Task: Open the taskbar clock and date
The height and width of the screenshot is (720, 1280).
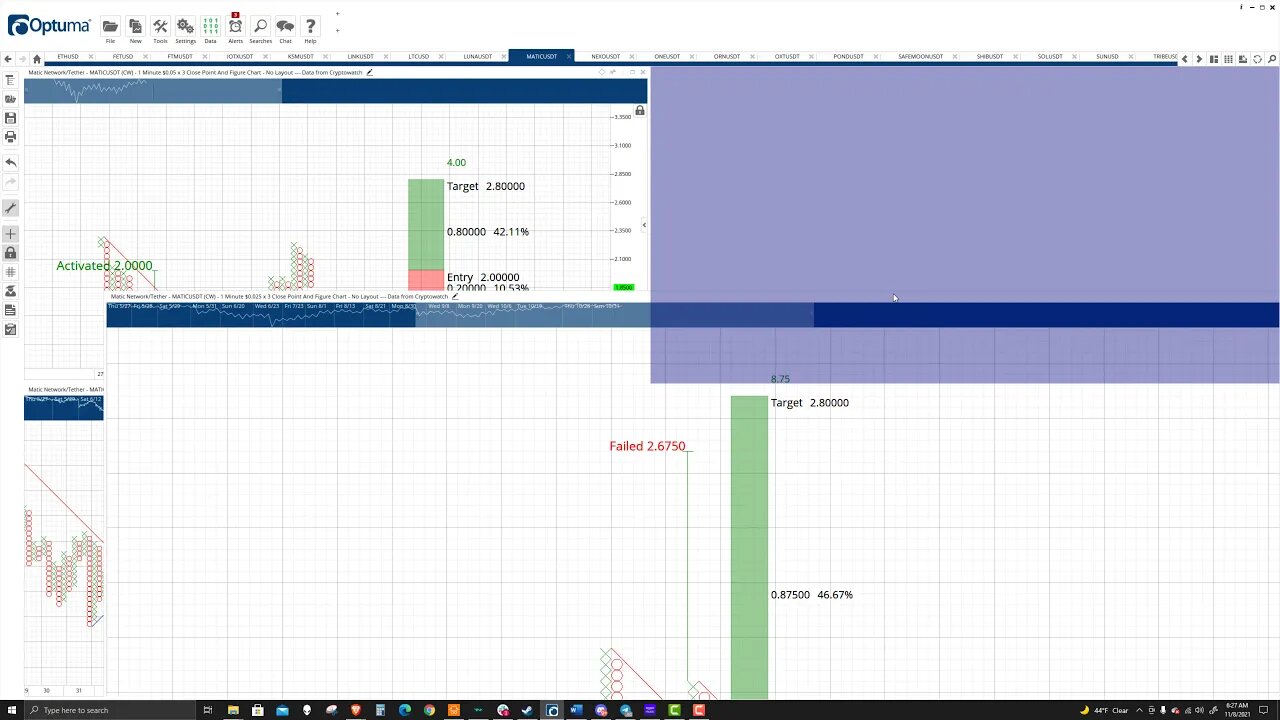Action: 1237,710
